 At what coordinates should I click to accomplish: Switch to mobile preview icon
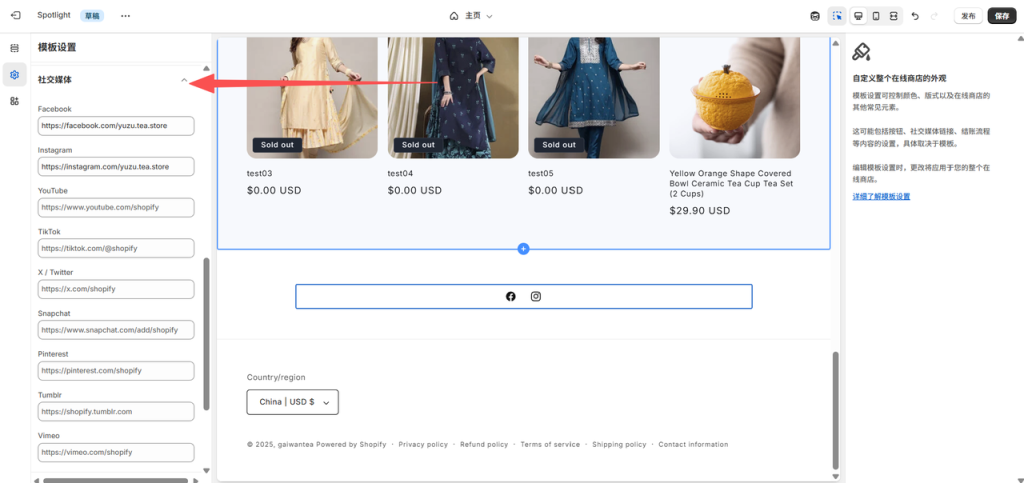[876, 16]
